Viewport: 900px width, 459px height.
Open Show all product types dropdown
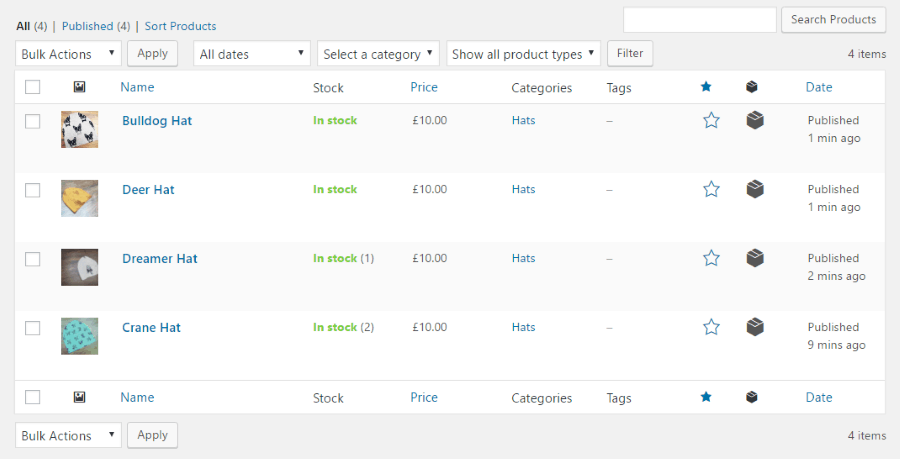click(x=523, y=54)
